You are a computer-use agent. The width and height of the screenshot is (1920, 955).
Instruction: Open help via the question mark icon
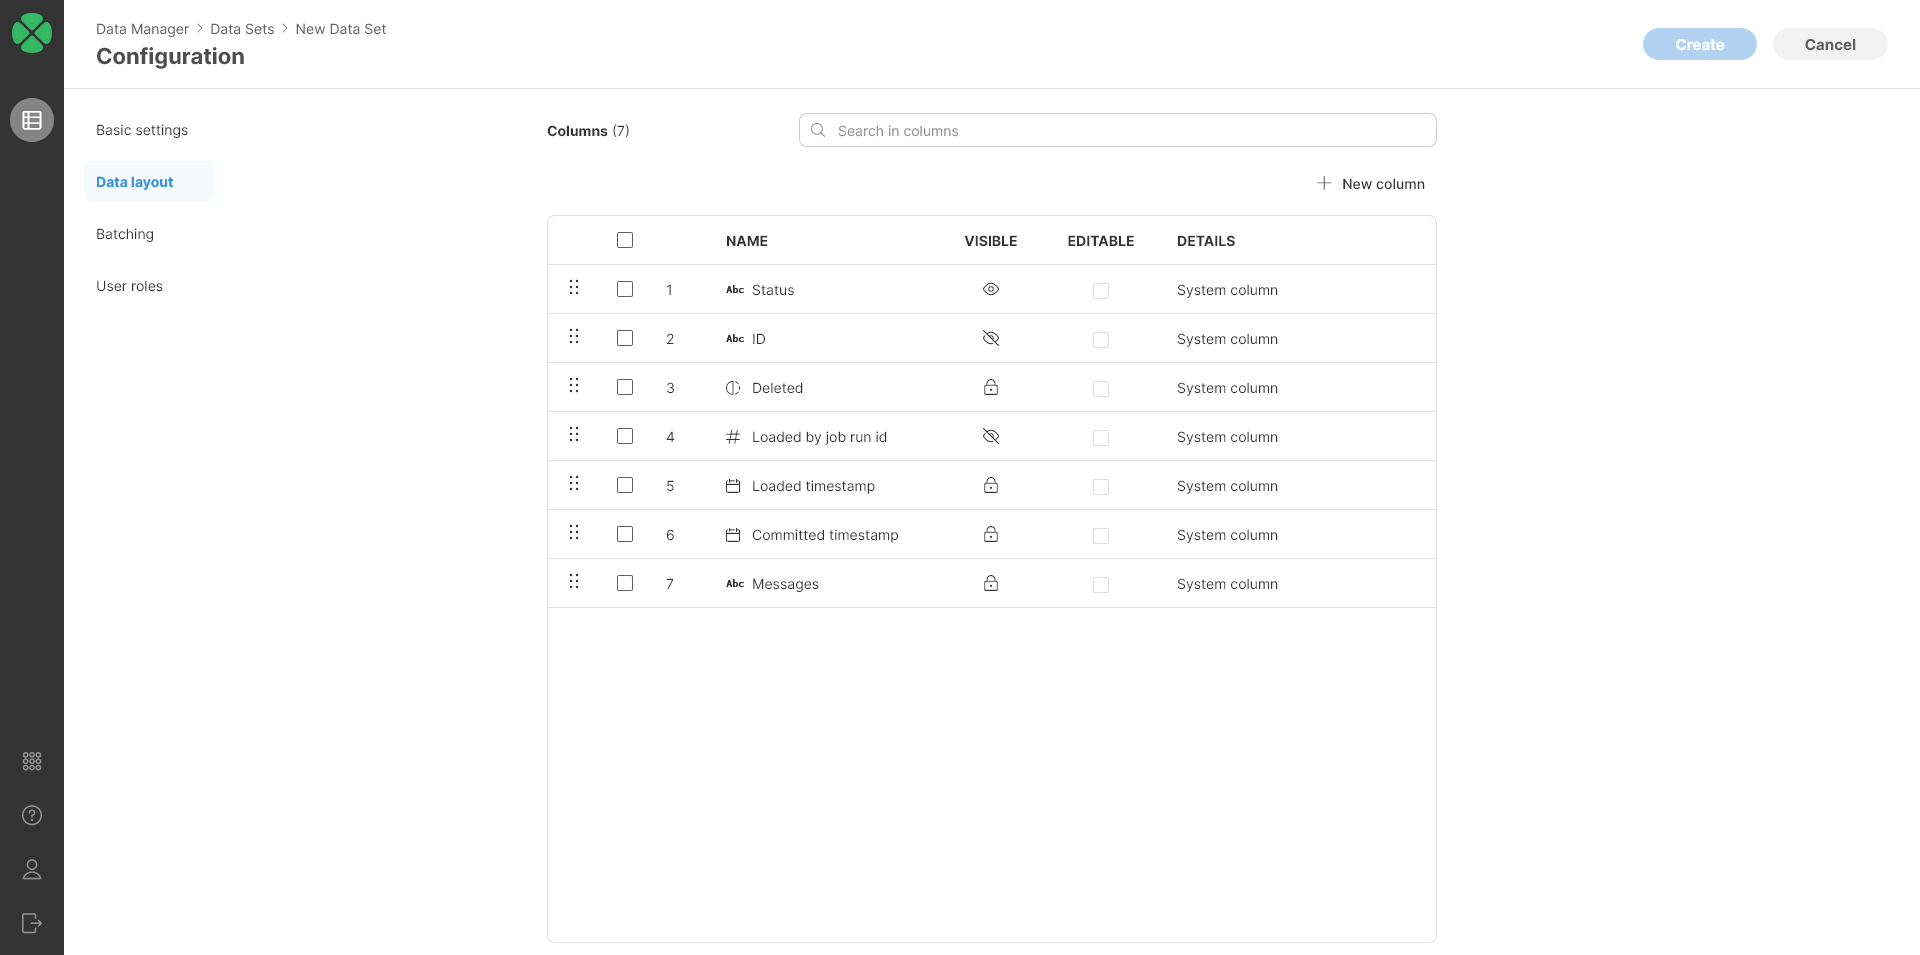pyautogui.click(x=32, y=815)
